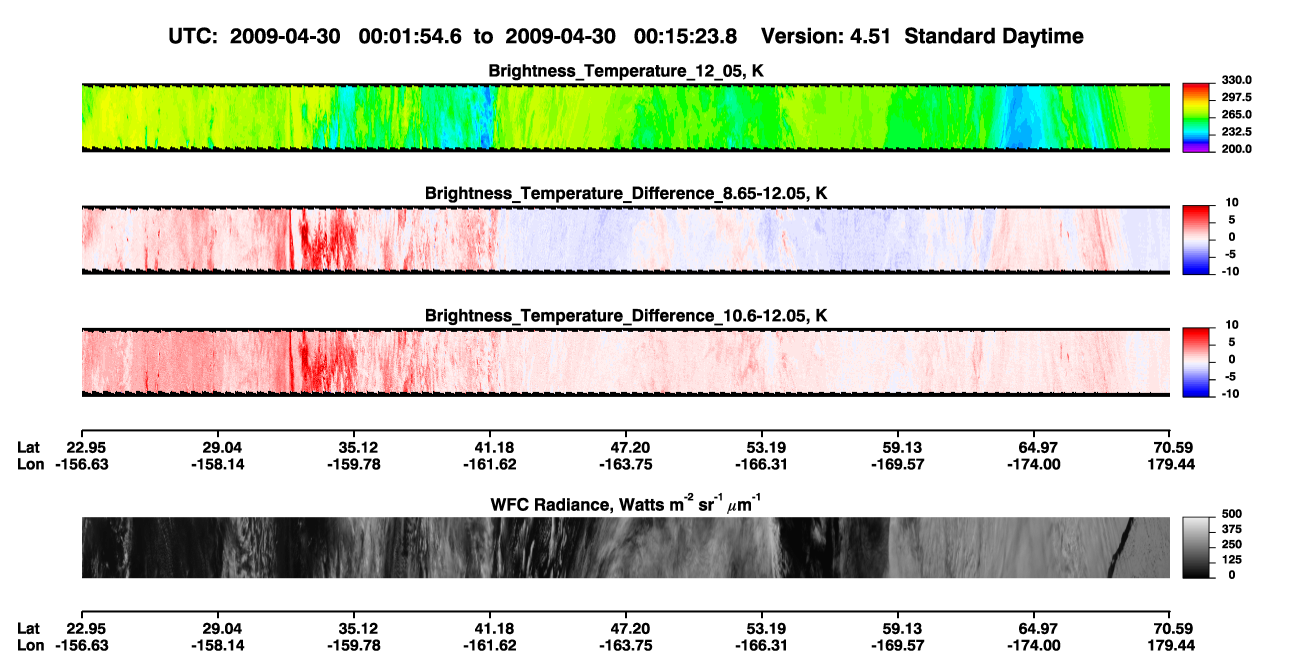Click the UTC time range title text

[626, 36]
